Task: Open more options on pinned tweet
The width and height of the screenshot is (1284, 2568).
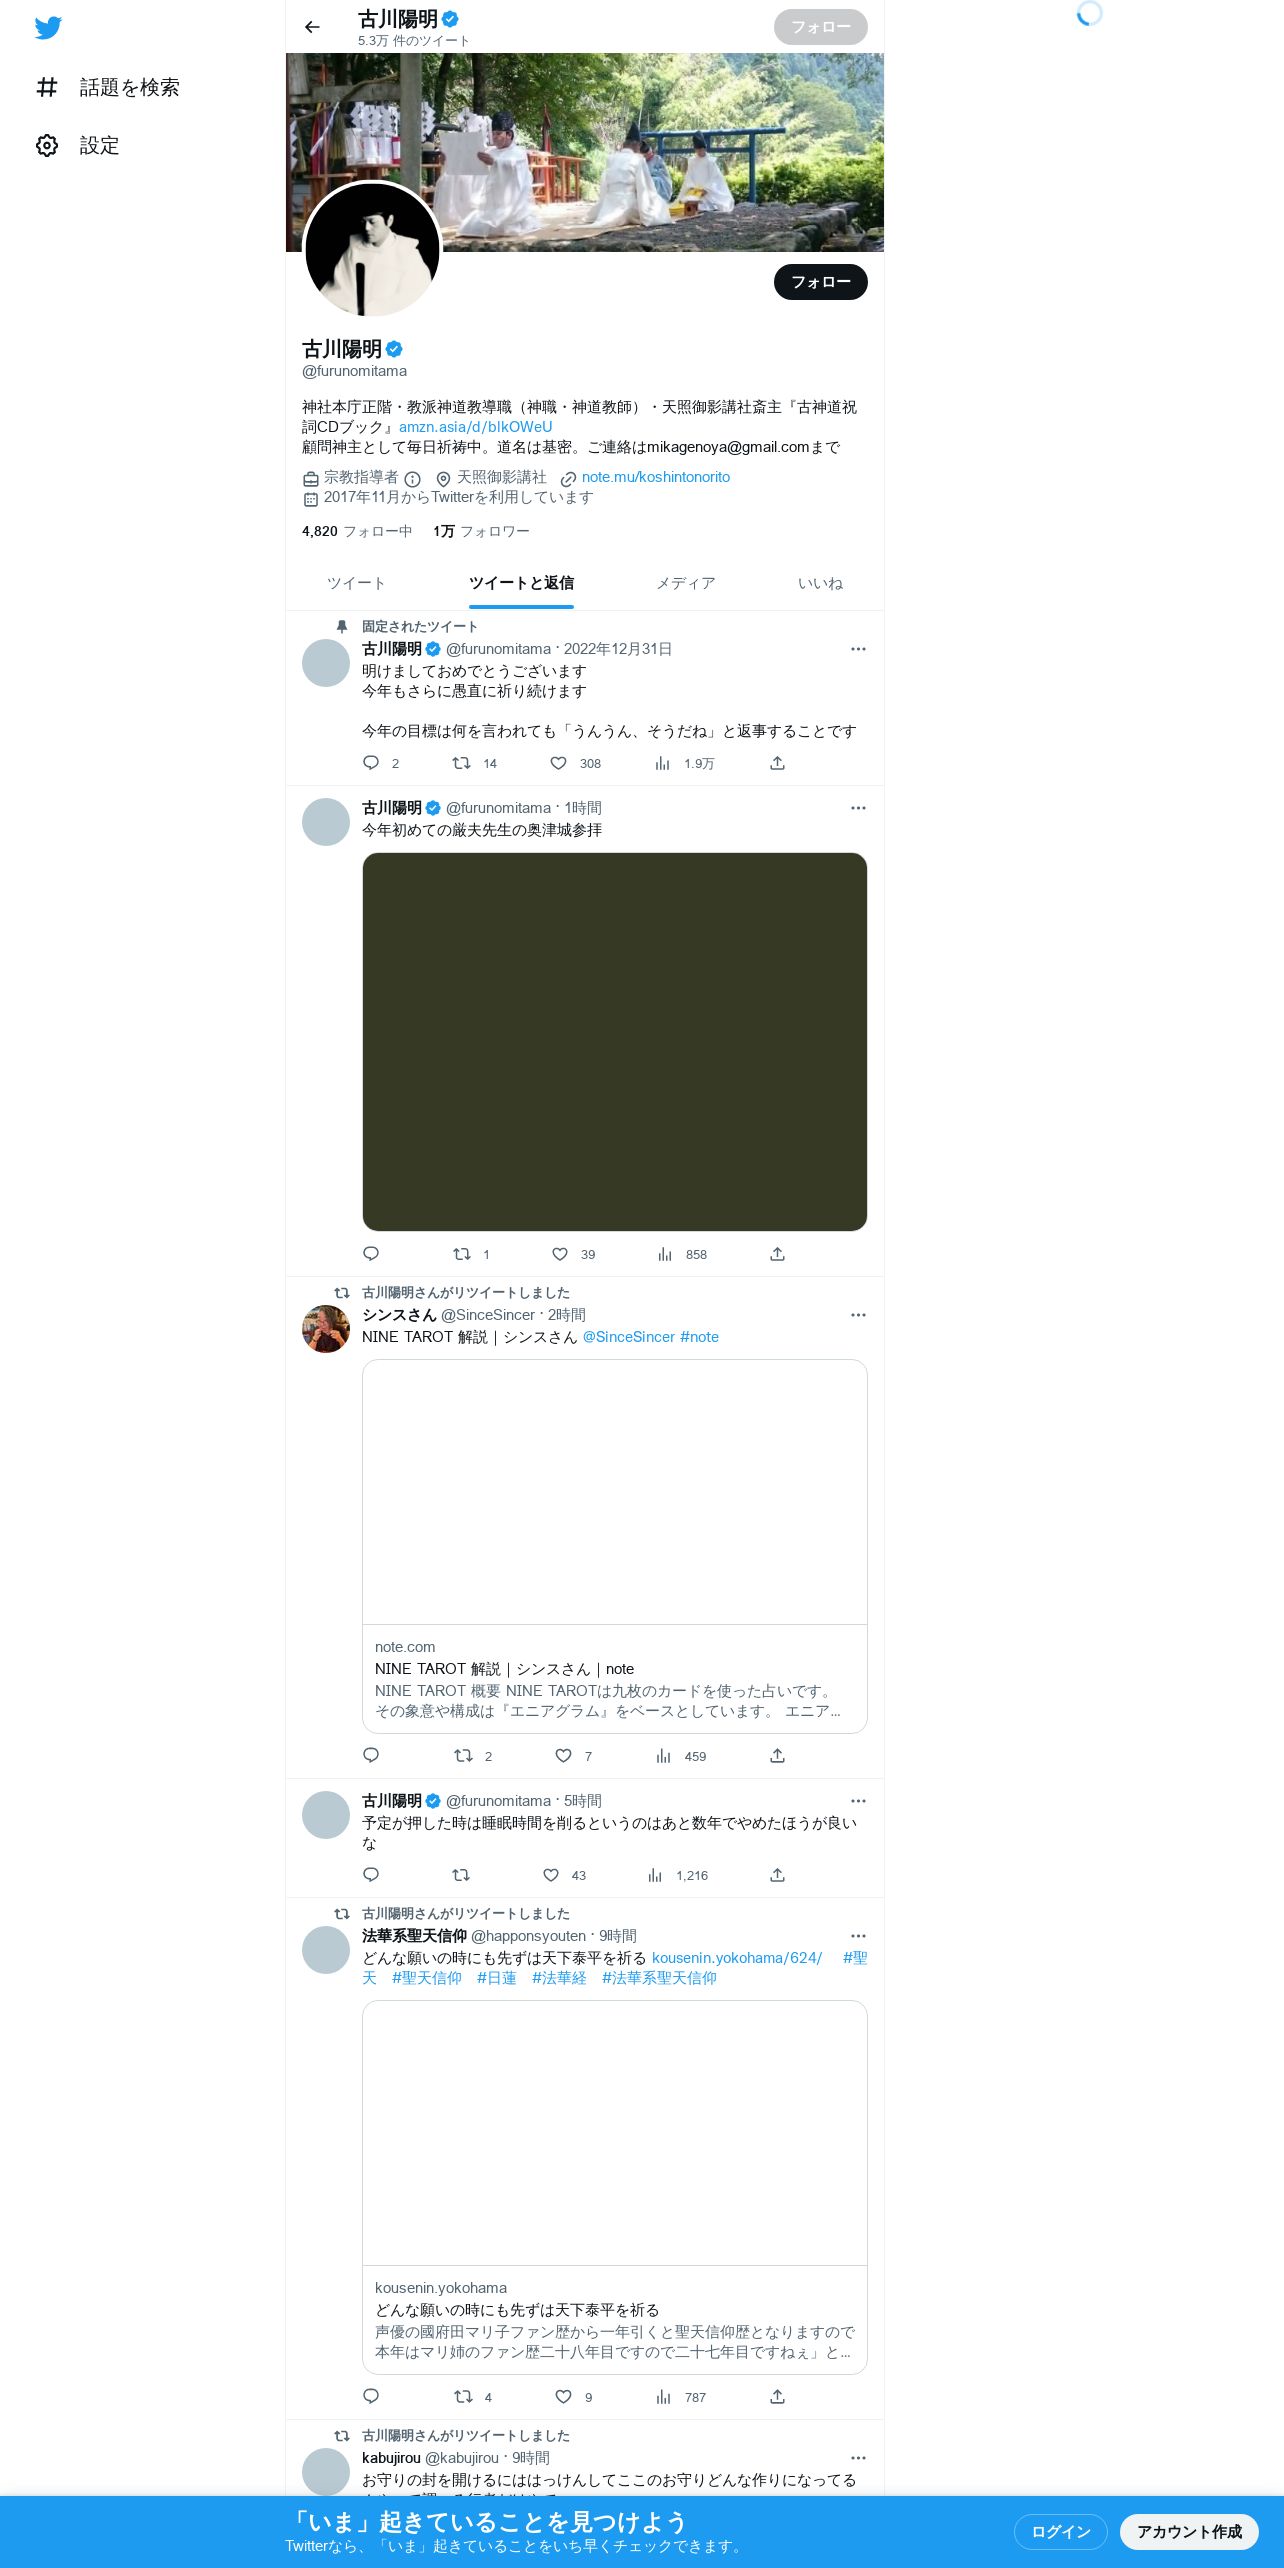Action: (x=858, y=649)
